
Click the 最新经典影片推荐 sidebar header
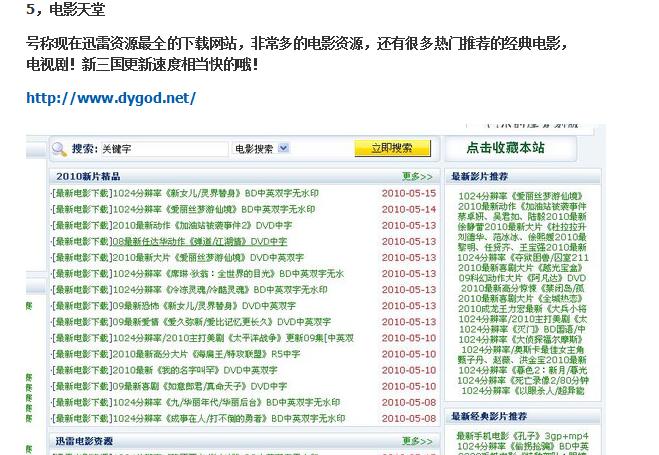[489, 416]
